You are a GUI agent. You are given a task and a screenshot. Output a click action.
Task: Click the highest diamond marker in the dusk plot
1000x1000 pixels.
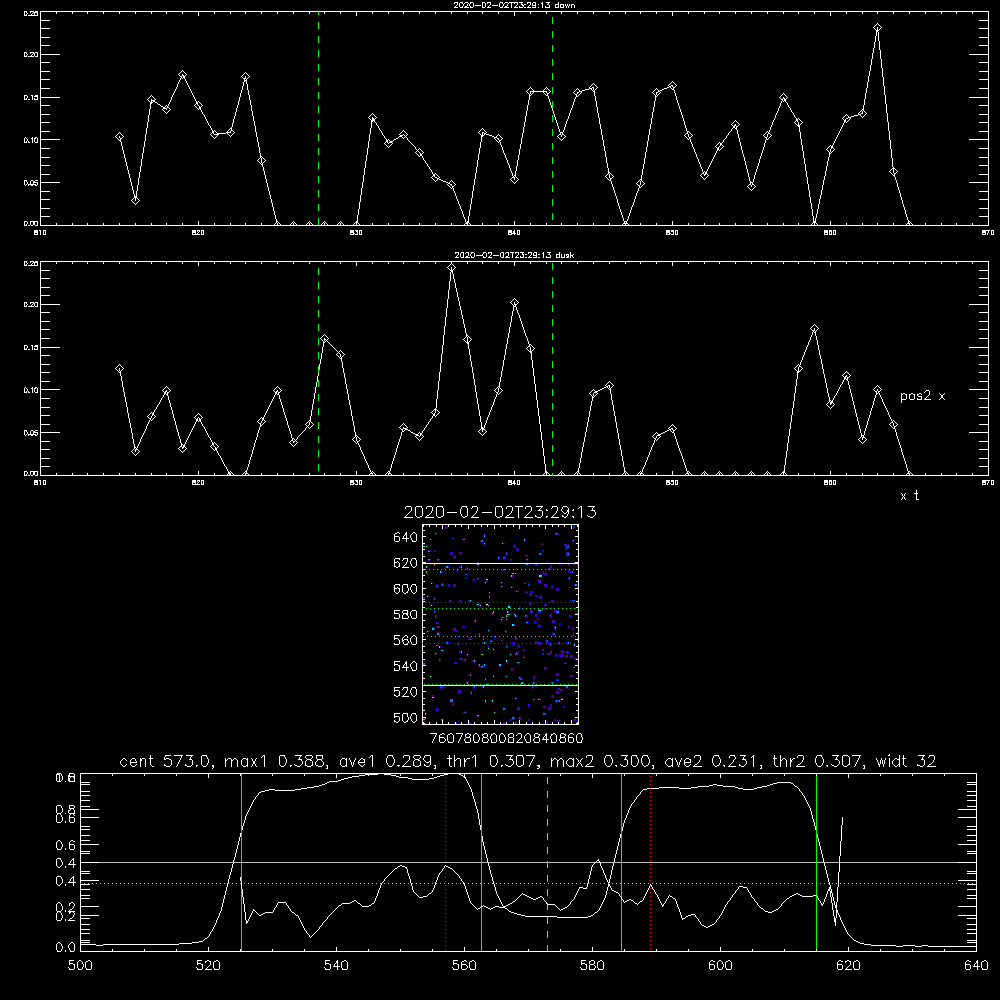(452, 268)
